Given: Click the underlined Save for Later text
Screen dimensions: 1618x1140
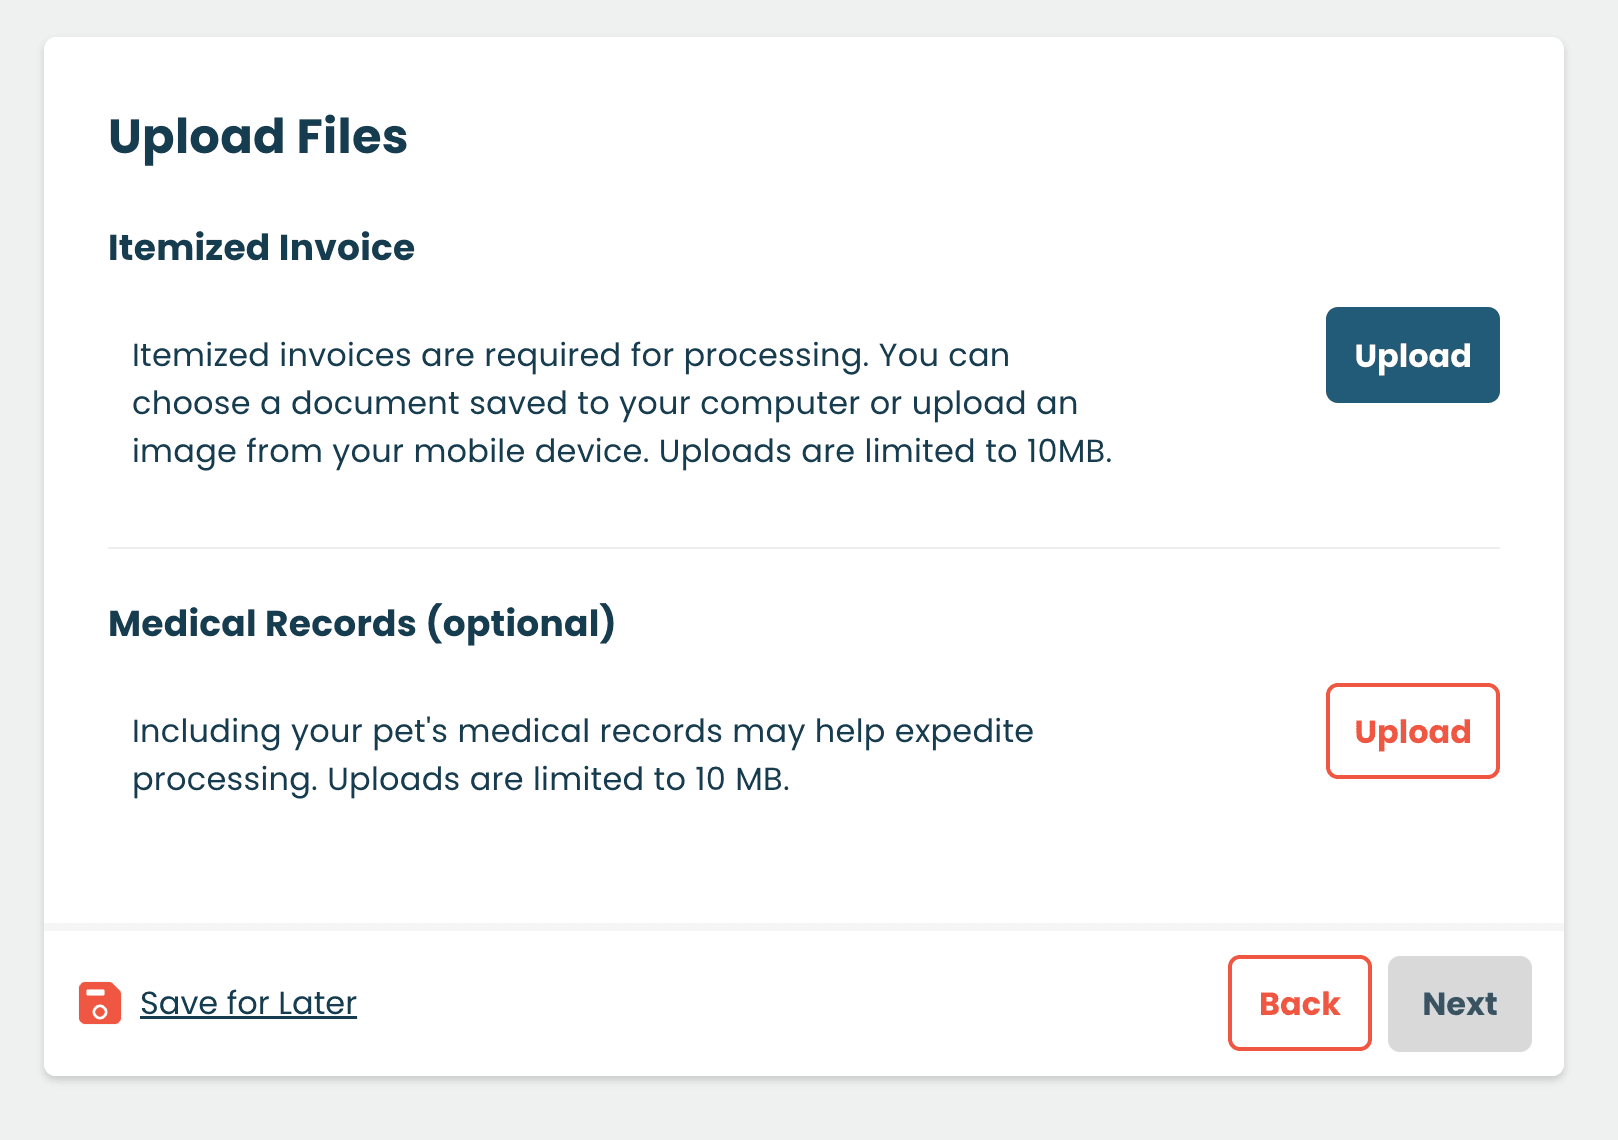Looking at the screenshot, I should pos(247,1003).
